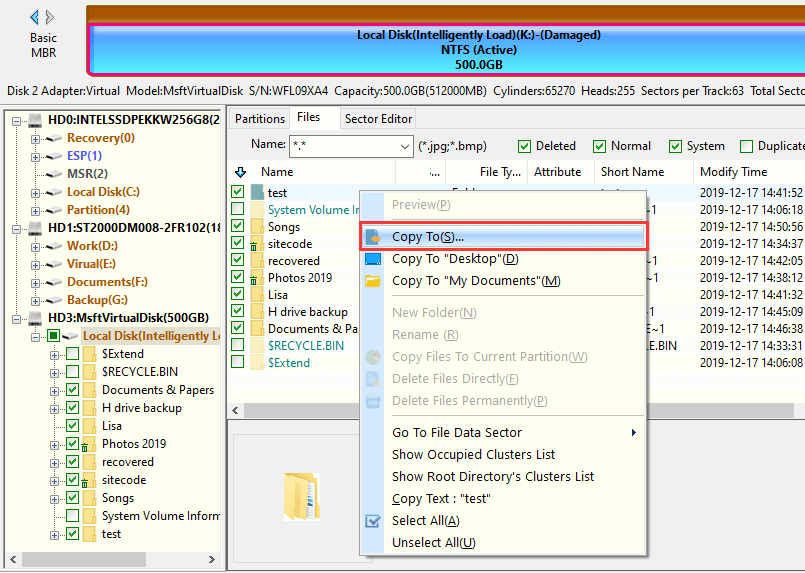Open the Name filter dropdown

(x=403, y=146)
